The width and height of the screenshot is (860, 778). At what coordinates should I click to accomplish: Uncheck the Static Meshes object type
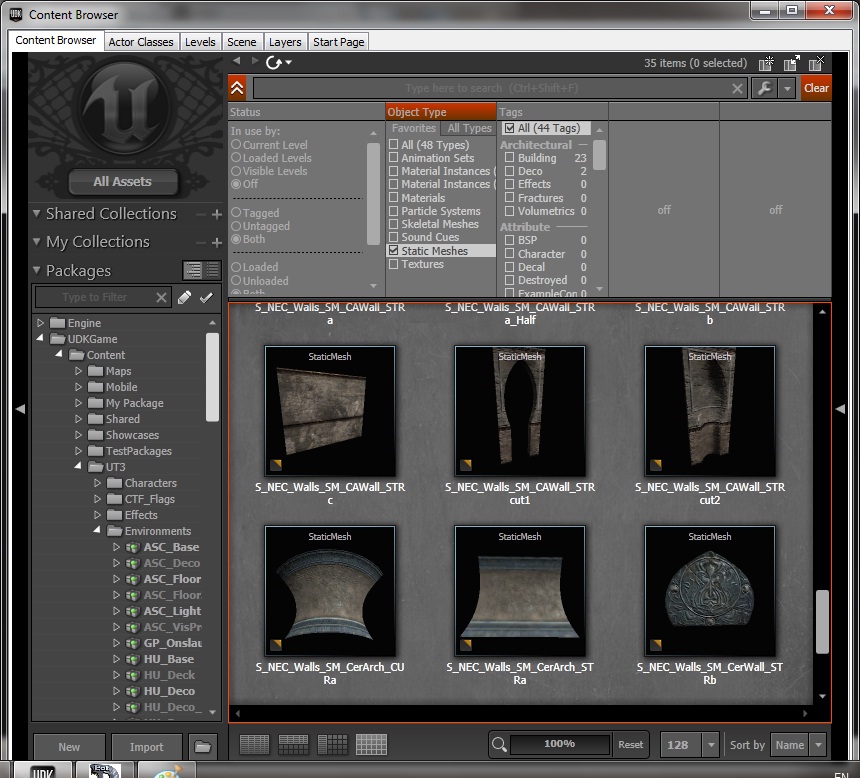394,251
